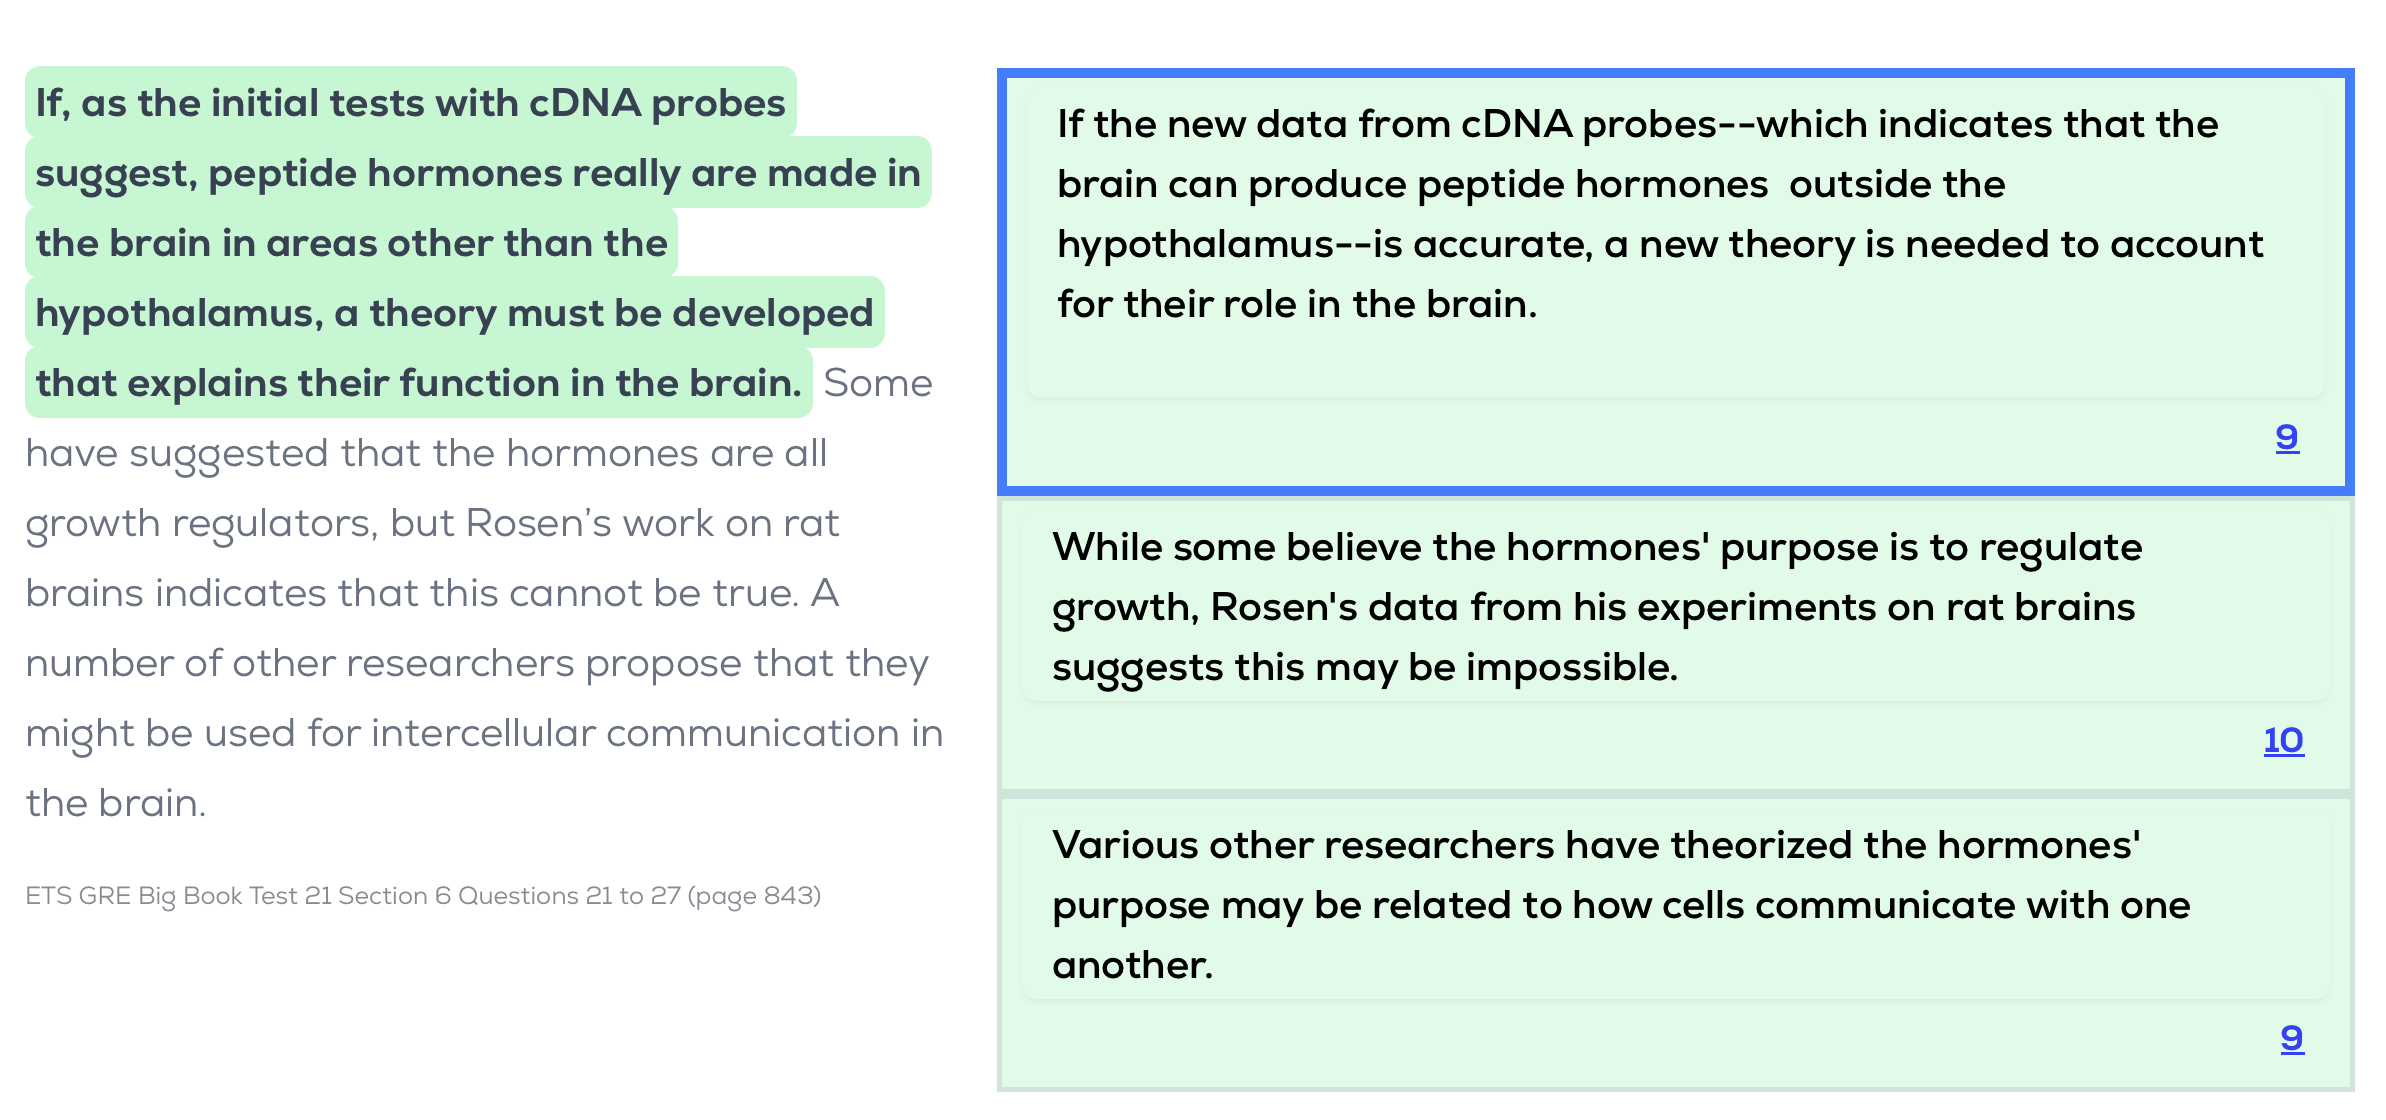Click highlighted line "the brain in areas other than the"

(x=351, y=243)
